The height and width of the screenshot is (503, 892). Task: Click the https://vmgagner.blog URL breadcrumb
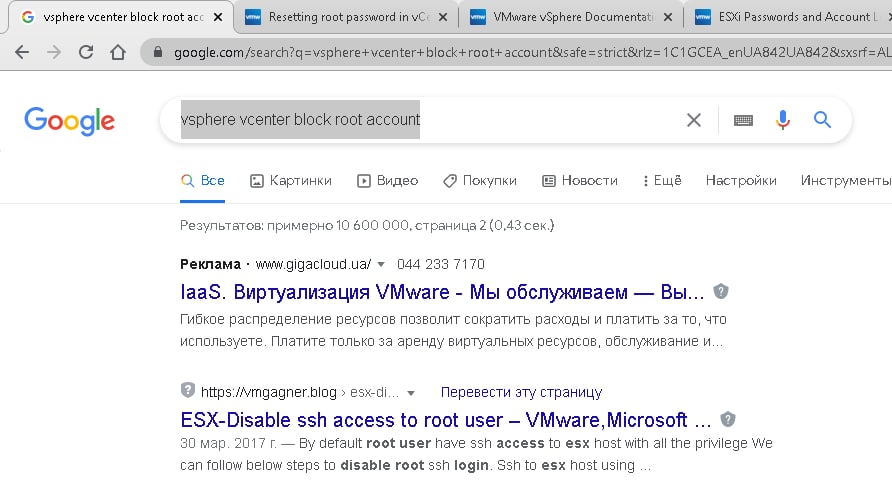tap(269, 393)
